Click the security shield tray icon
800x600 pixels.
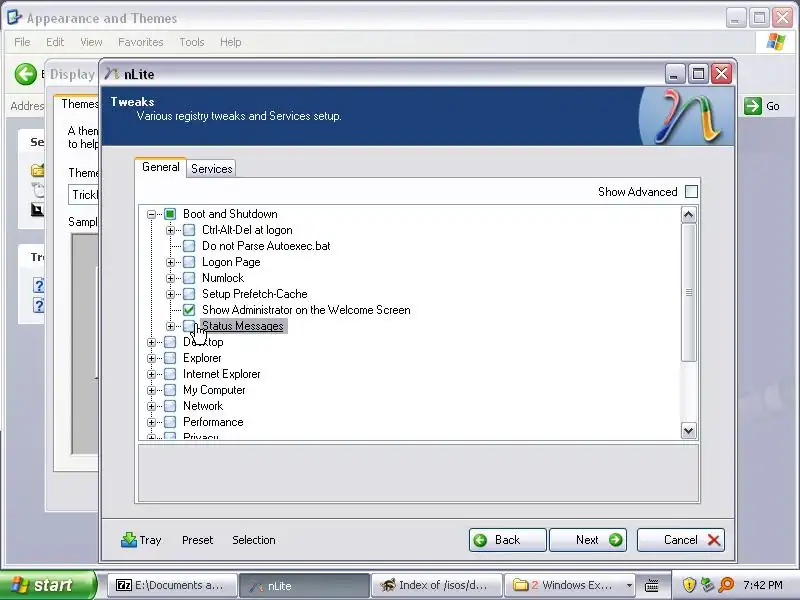pos(689,585)
